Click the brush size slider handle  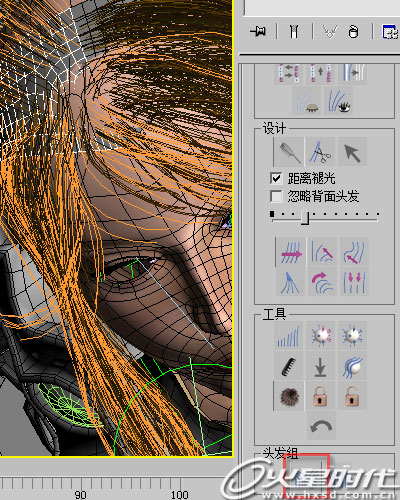[x=305, y=217]
